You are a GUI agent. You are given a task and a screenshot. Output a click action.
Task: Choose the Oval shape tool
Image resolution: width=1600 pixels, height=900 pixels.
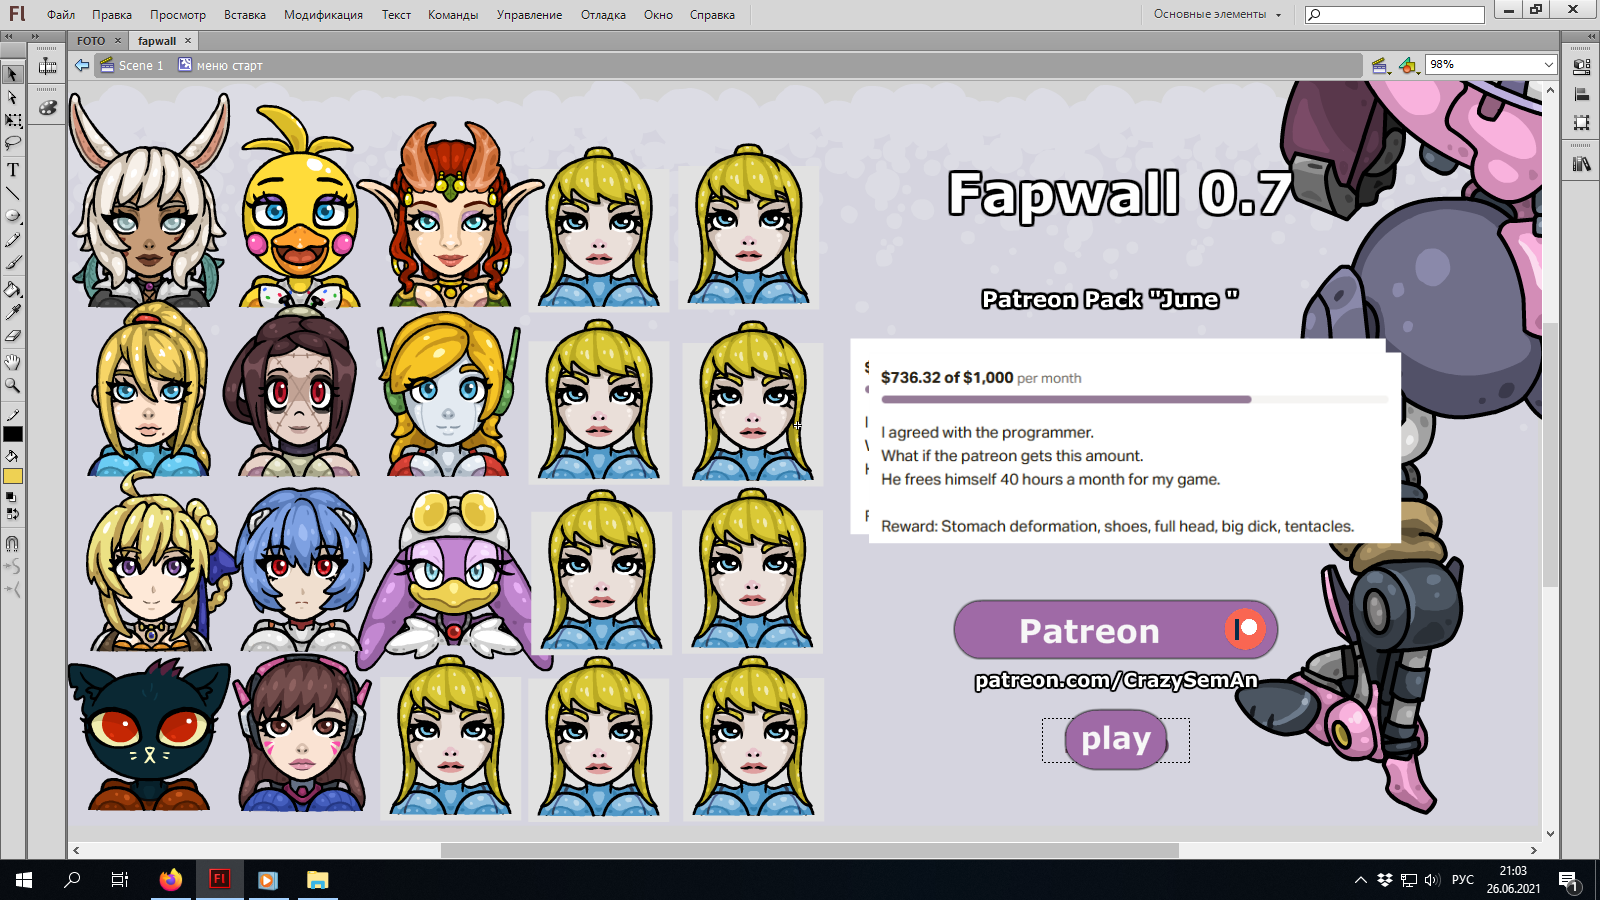pos(13,216)
